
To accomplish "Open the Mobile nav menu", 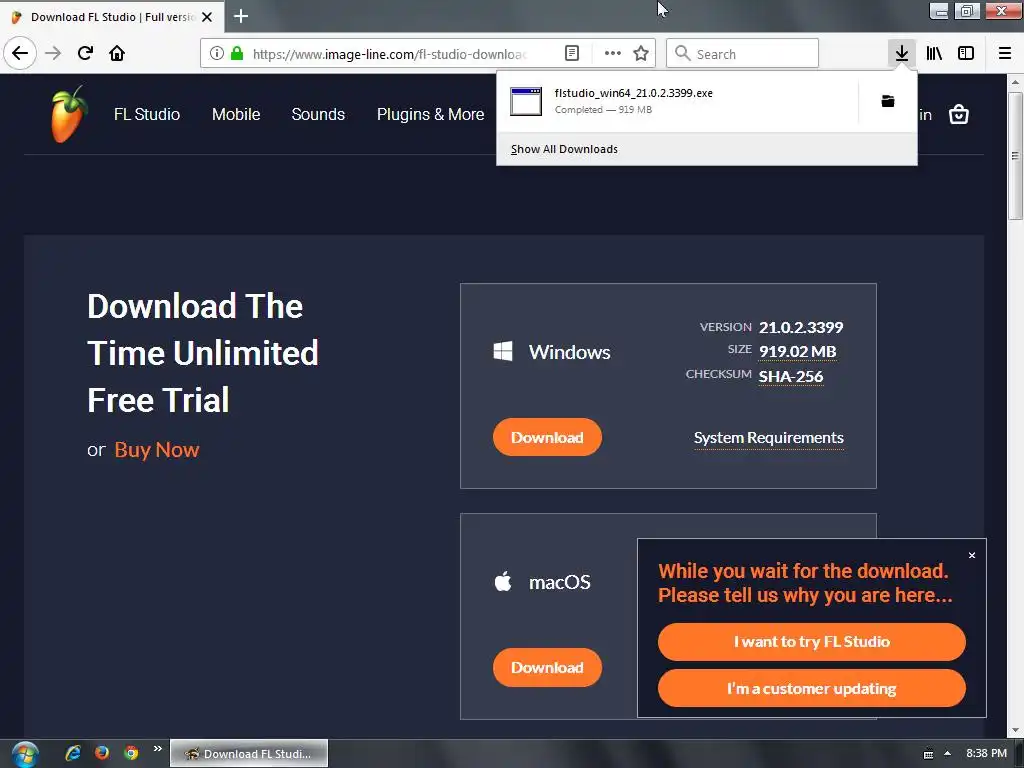I will 236,114.
